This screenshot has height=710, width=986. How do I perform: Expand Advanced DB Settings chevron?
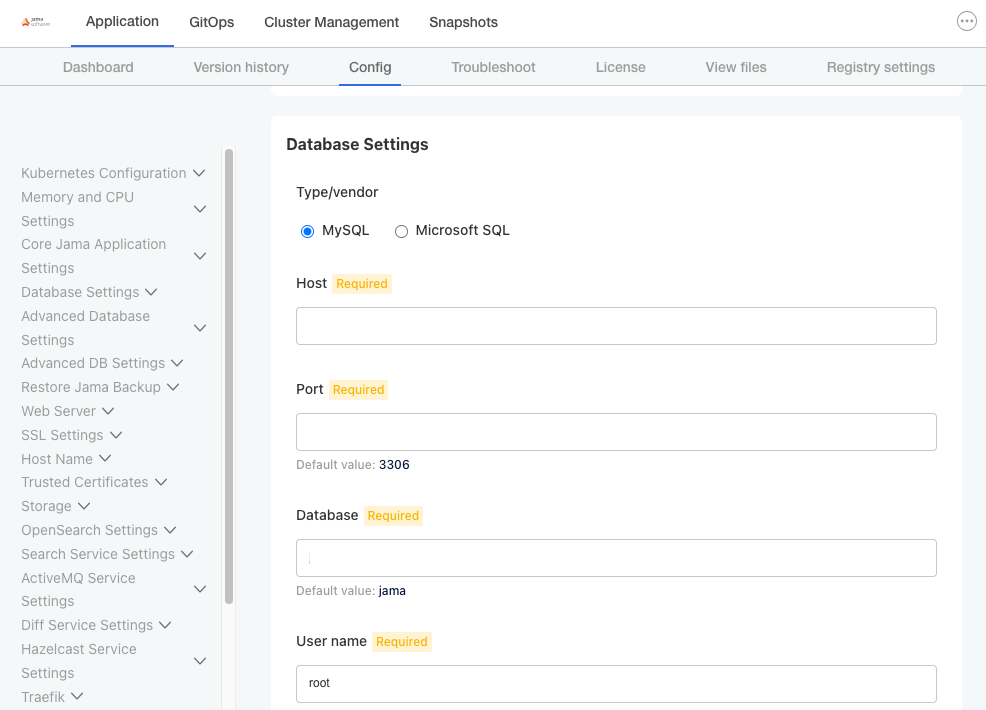tap(177, 363)
